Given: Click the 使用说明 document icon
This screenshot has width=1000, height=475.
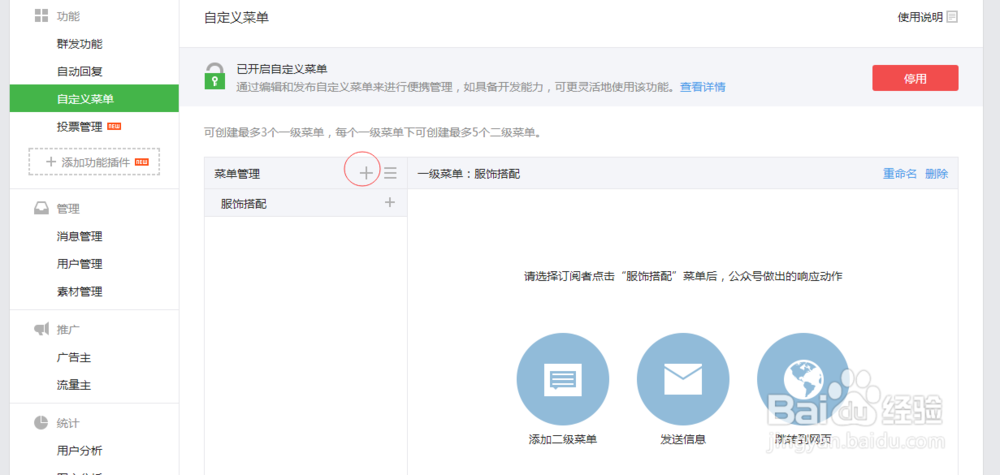Looking at the screenshot, I should [x=952, y=17].
